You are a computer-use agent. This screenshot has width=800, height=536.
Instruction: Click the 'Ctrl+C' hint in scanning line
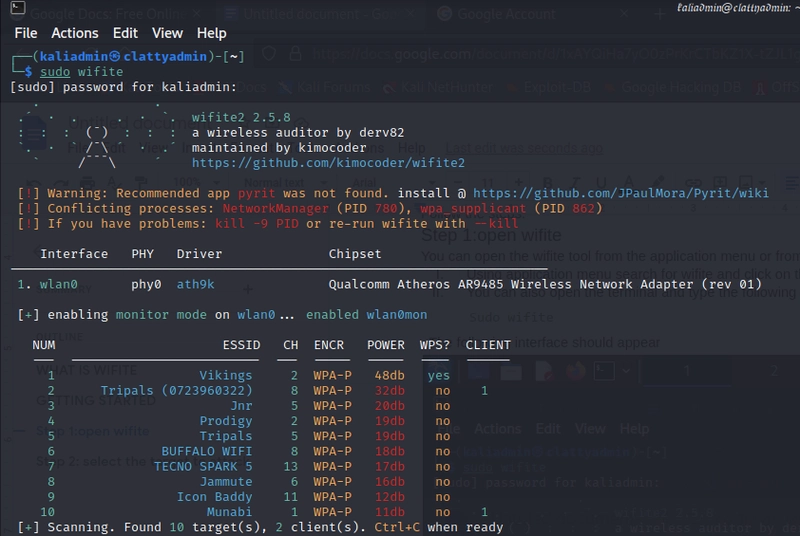click(397, 527)
